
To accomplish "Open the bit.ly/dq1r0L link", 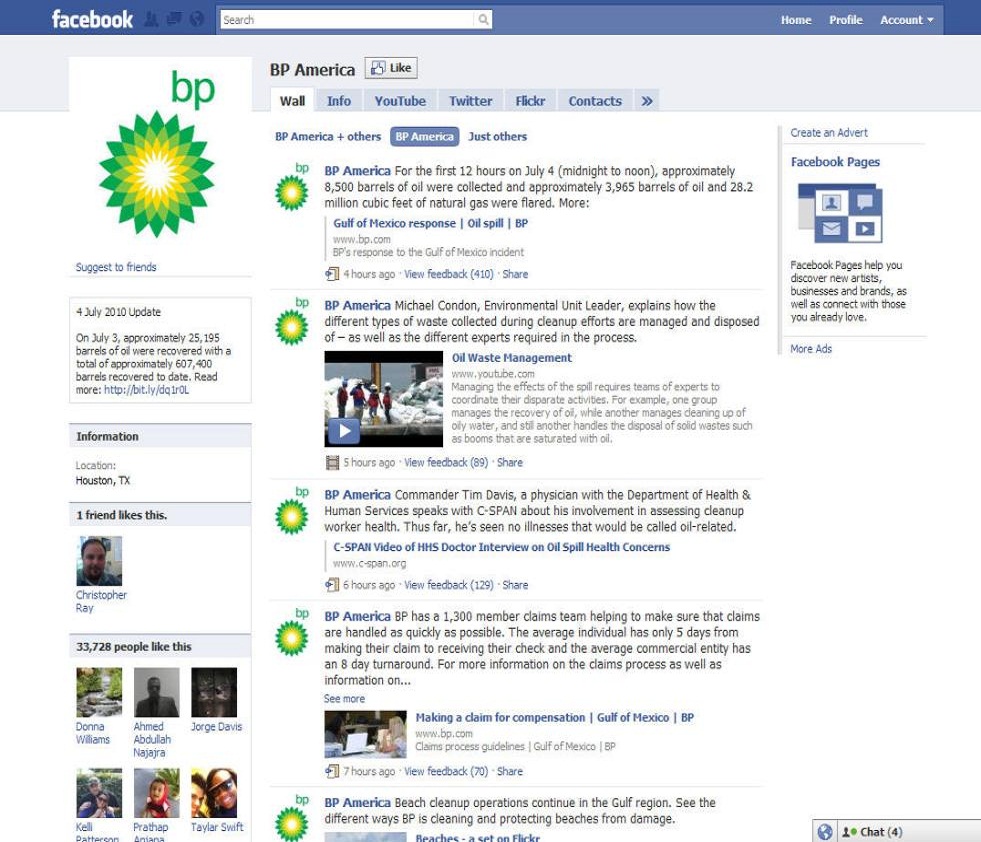I will click(146, 390).
